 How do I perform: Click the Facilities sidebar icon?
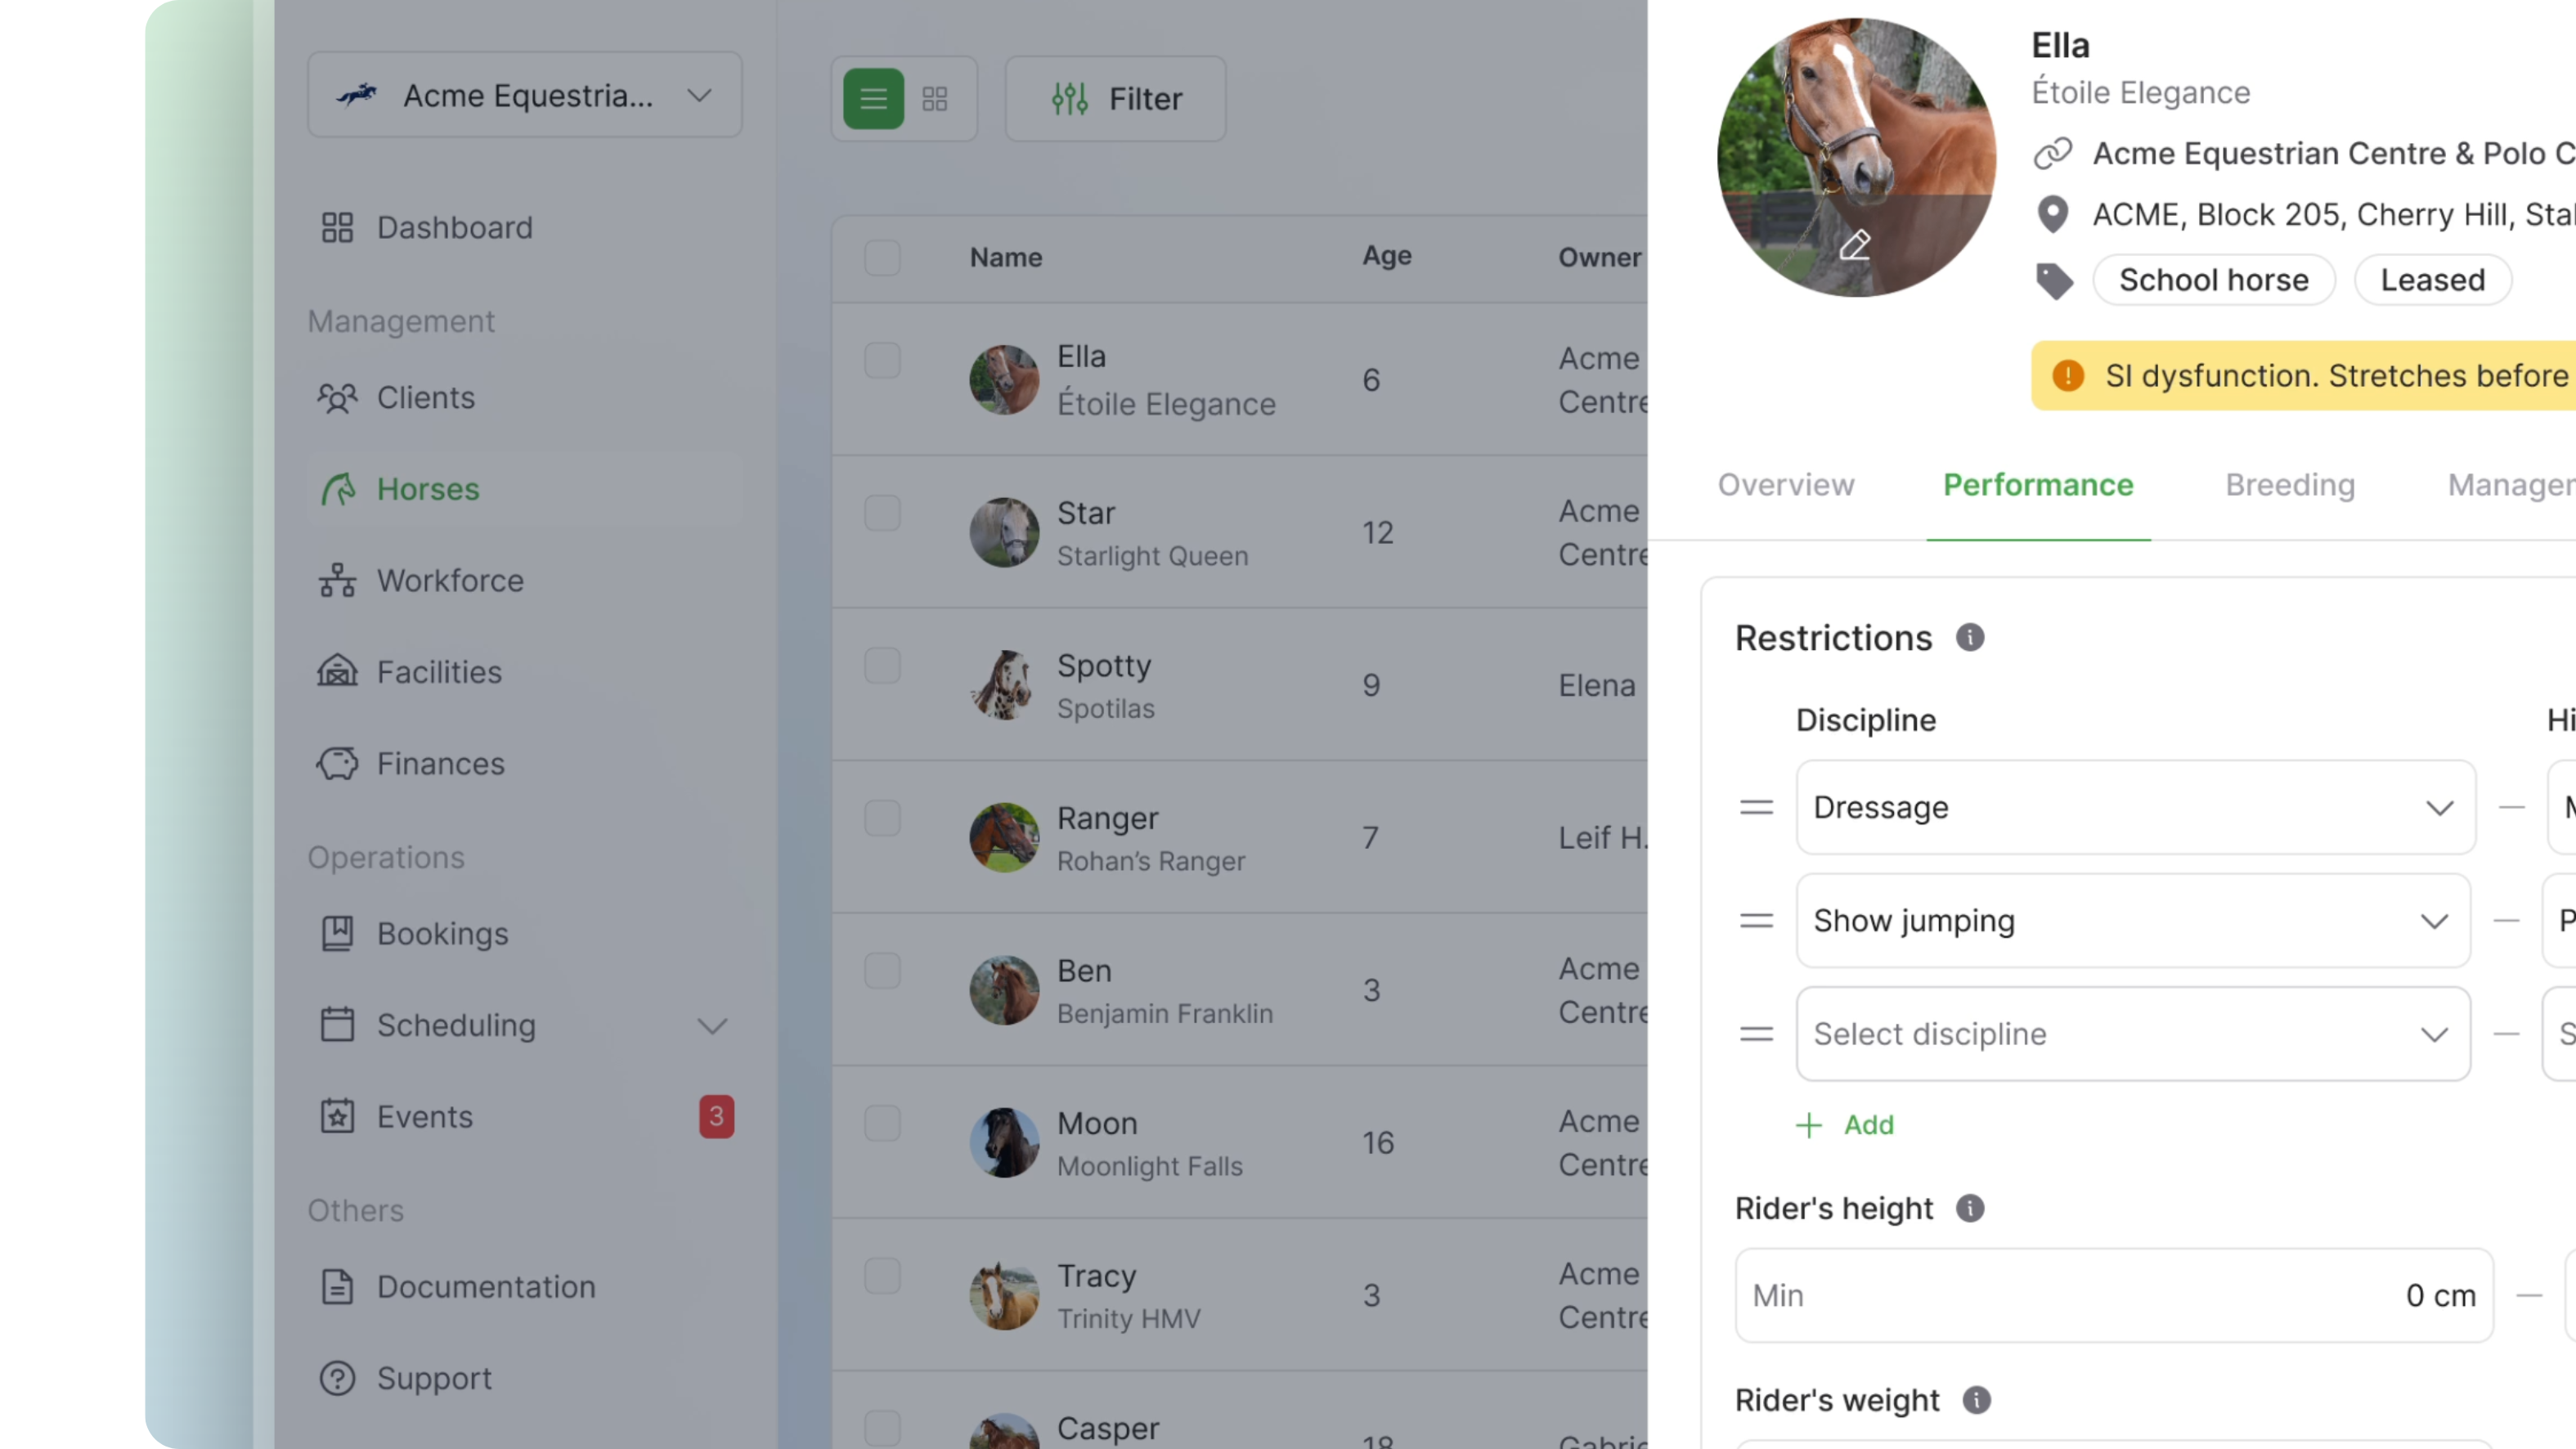[x=336, y=671]
